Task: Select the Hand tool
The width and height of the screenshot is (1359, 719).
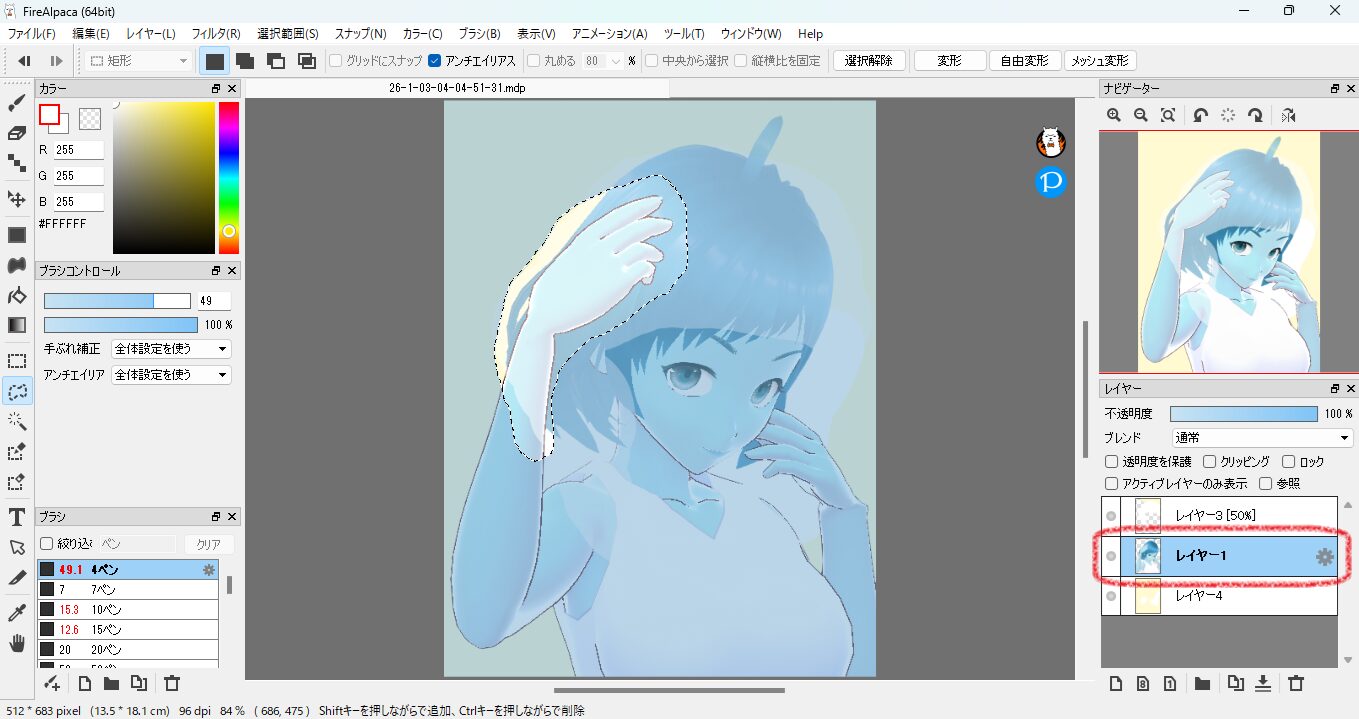Action: pos(17,643)
